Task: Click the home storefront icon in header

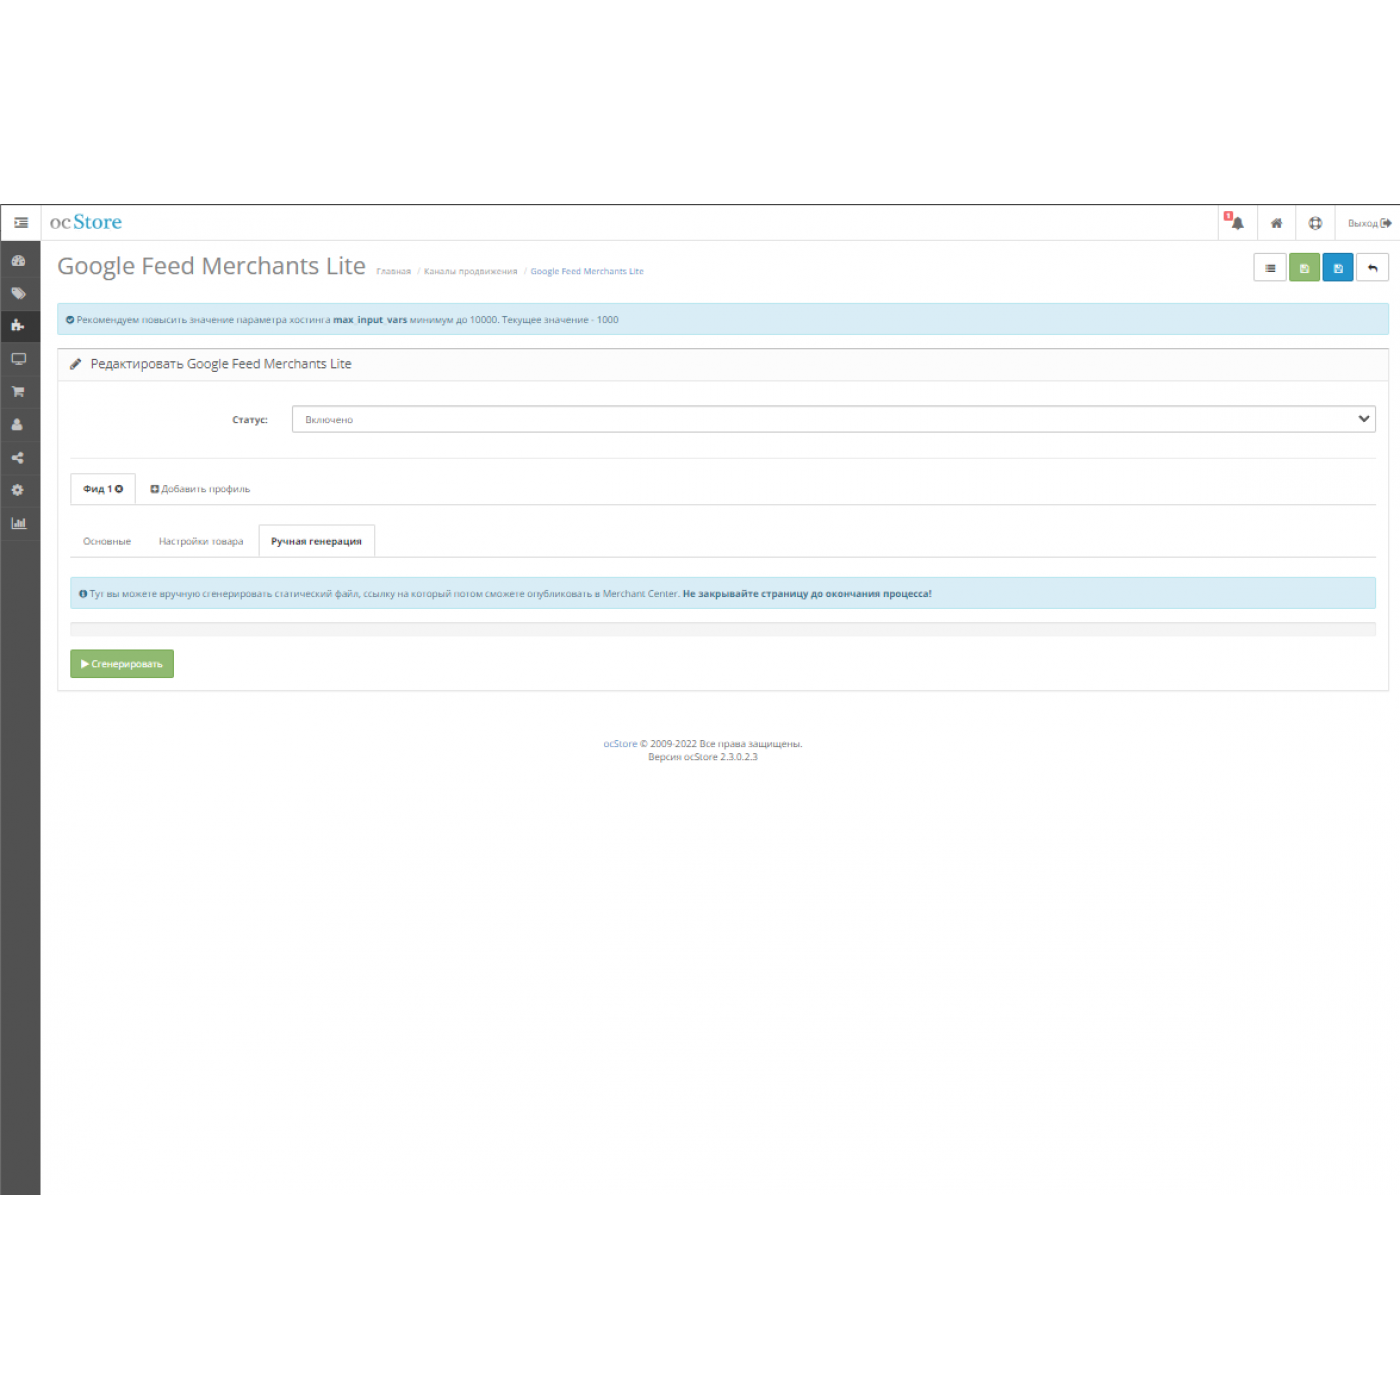Action: (x=1276, y=223)
